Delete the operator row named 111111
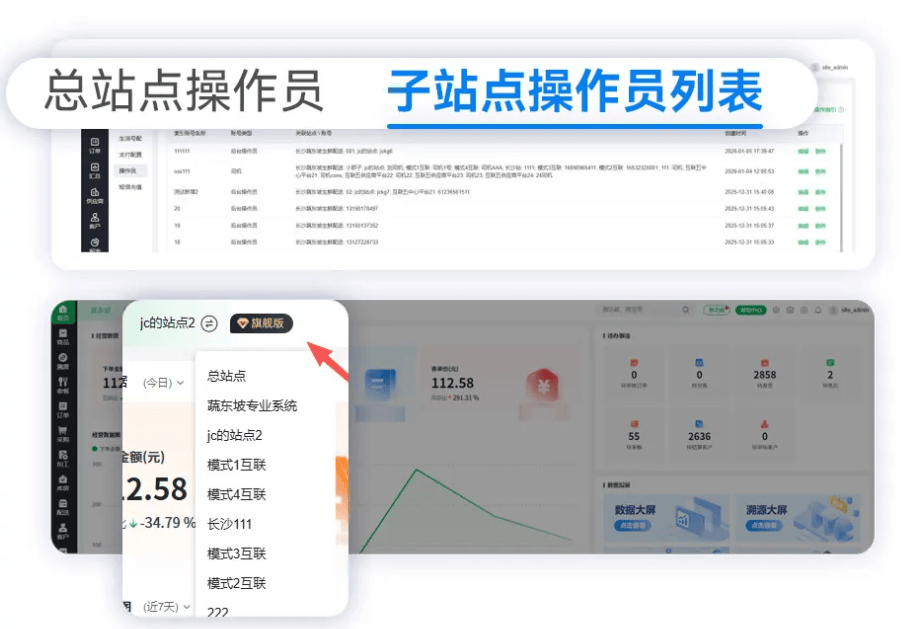Image resolution: width=917 pixels, height=629 pixels. 821,151
